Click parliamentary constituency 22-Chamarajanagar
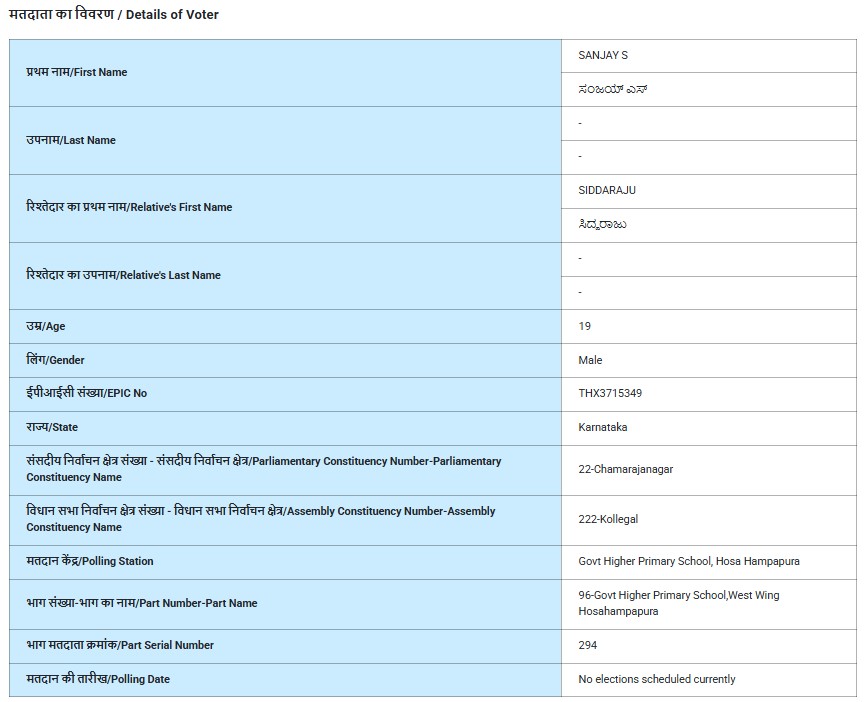 625,470
